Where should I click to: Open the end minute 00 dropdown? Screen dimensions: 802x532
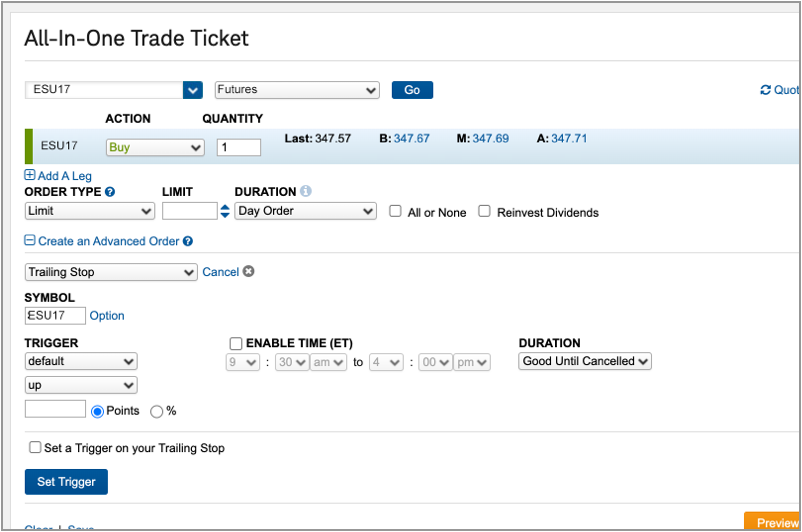[x=436, y=362]
